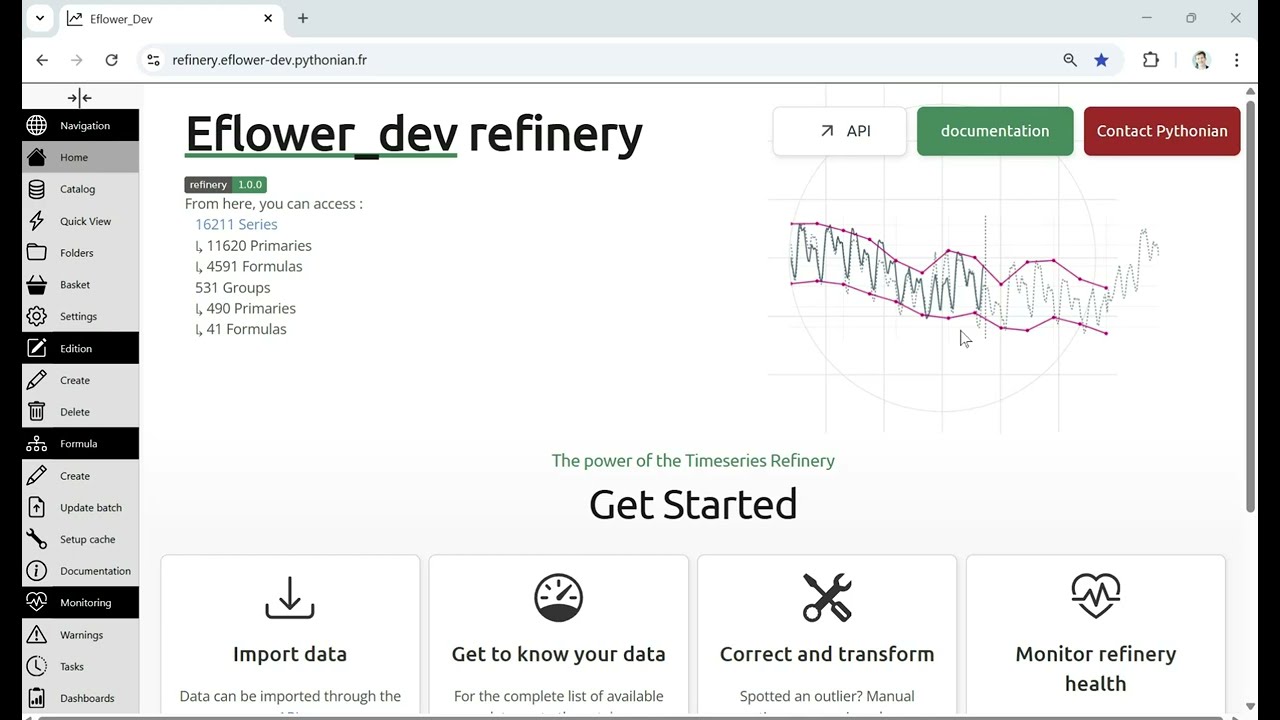Open the Chrome three-dot menu

[1237, 60]
